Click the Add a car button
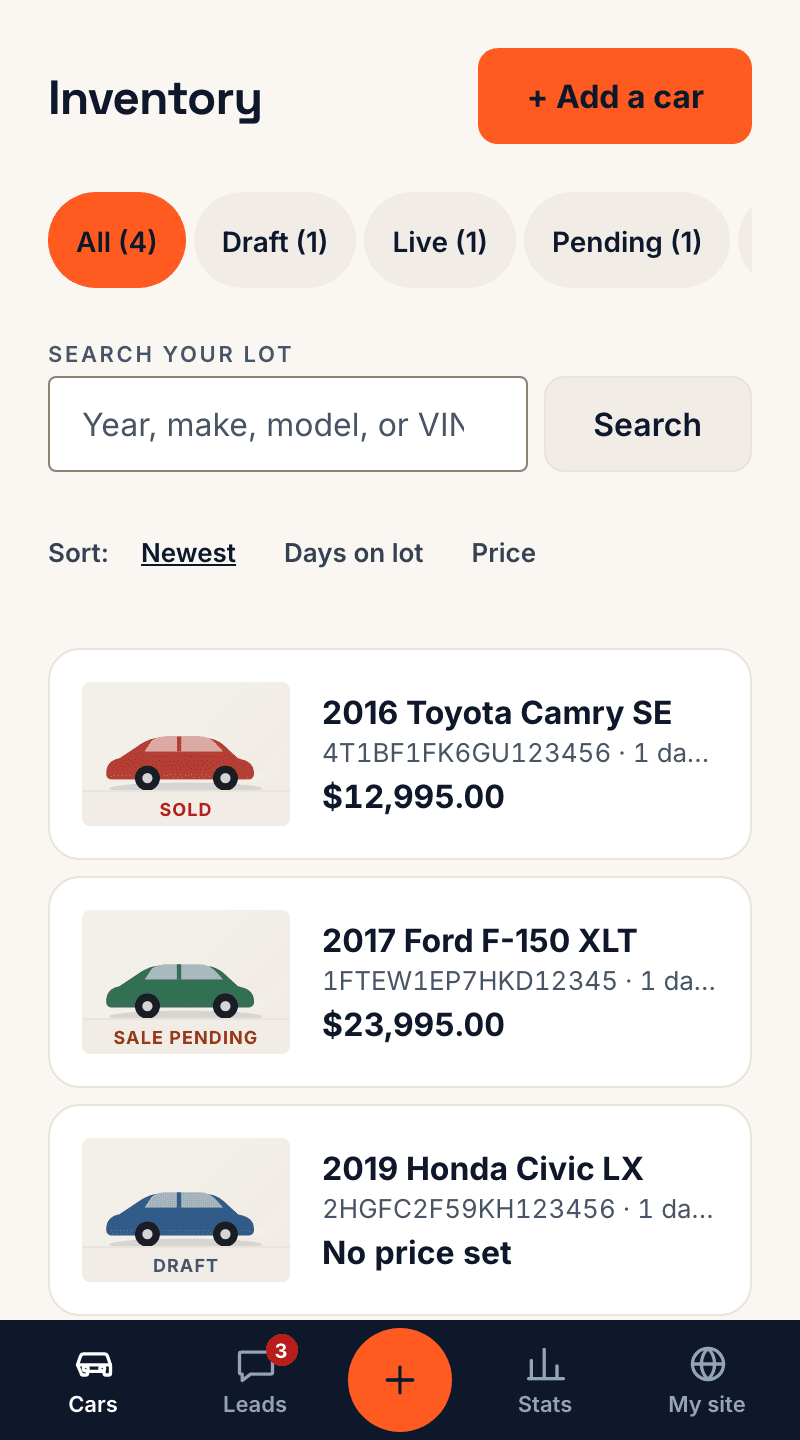The height and width of the screenshot is (1440, 800). pyautogui.click(x=615, y=96)
